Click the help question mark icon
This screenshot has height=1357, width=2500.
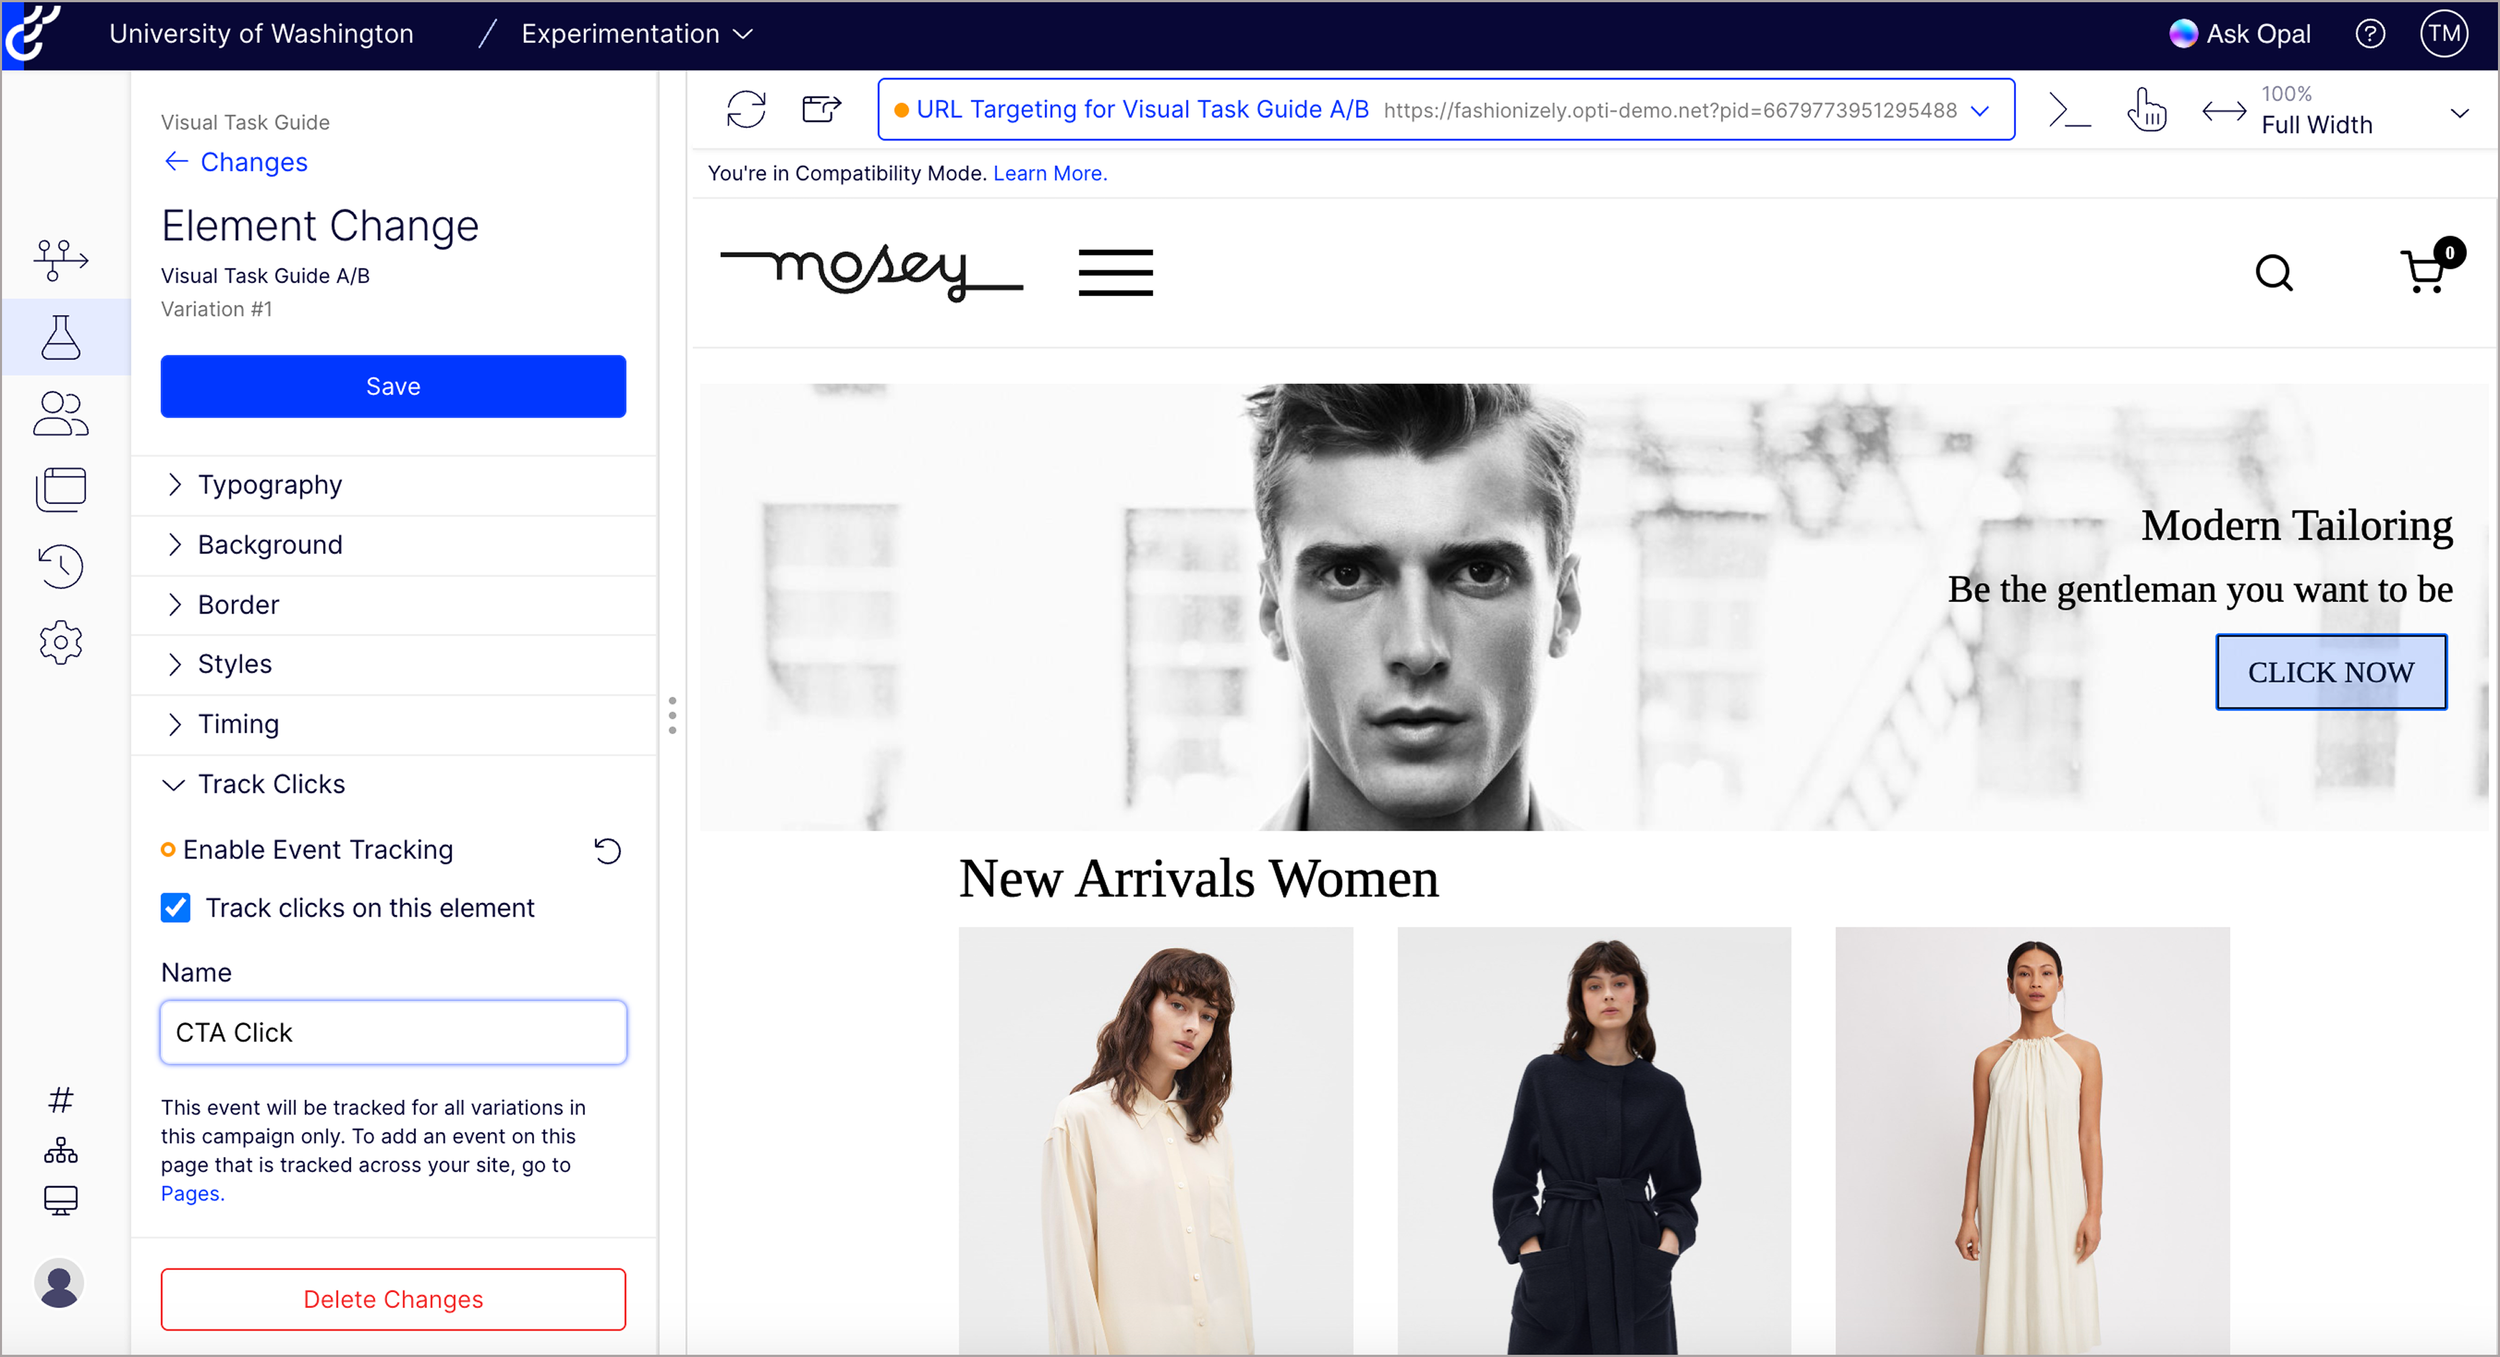coord(2370,34)
